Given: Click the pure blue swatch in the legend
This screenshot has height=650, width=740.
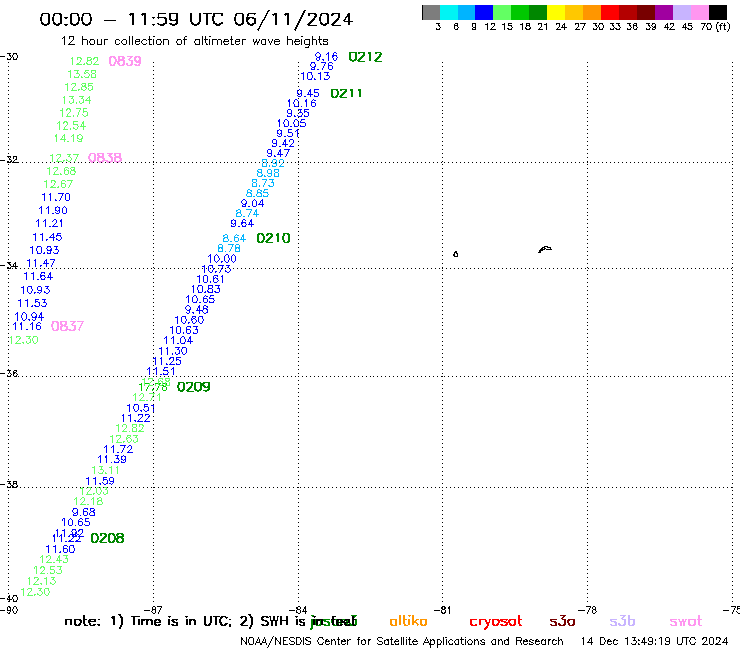Looking at the screenshot, I should pos(484,12).
